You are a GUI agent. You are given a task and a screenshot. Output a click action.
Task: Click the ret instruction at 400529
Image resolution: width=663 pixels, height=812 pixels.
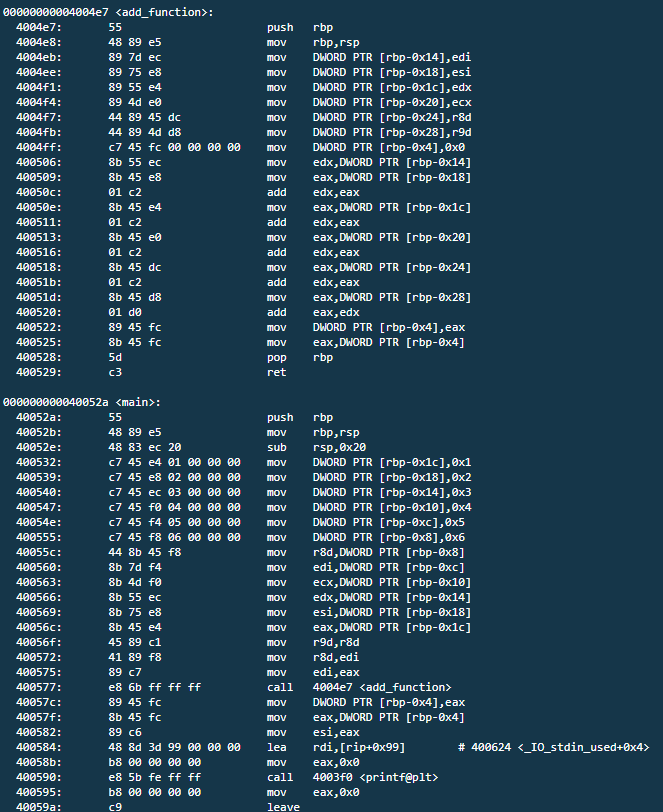(277, 372)
